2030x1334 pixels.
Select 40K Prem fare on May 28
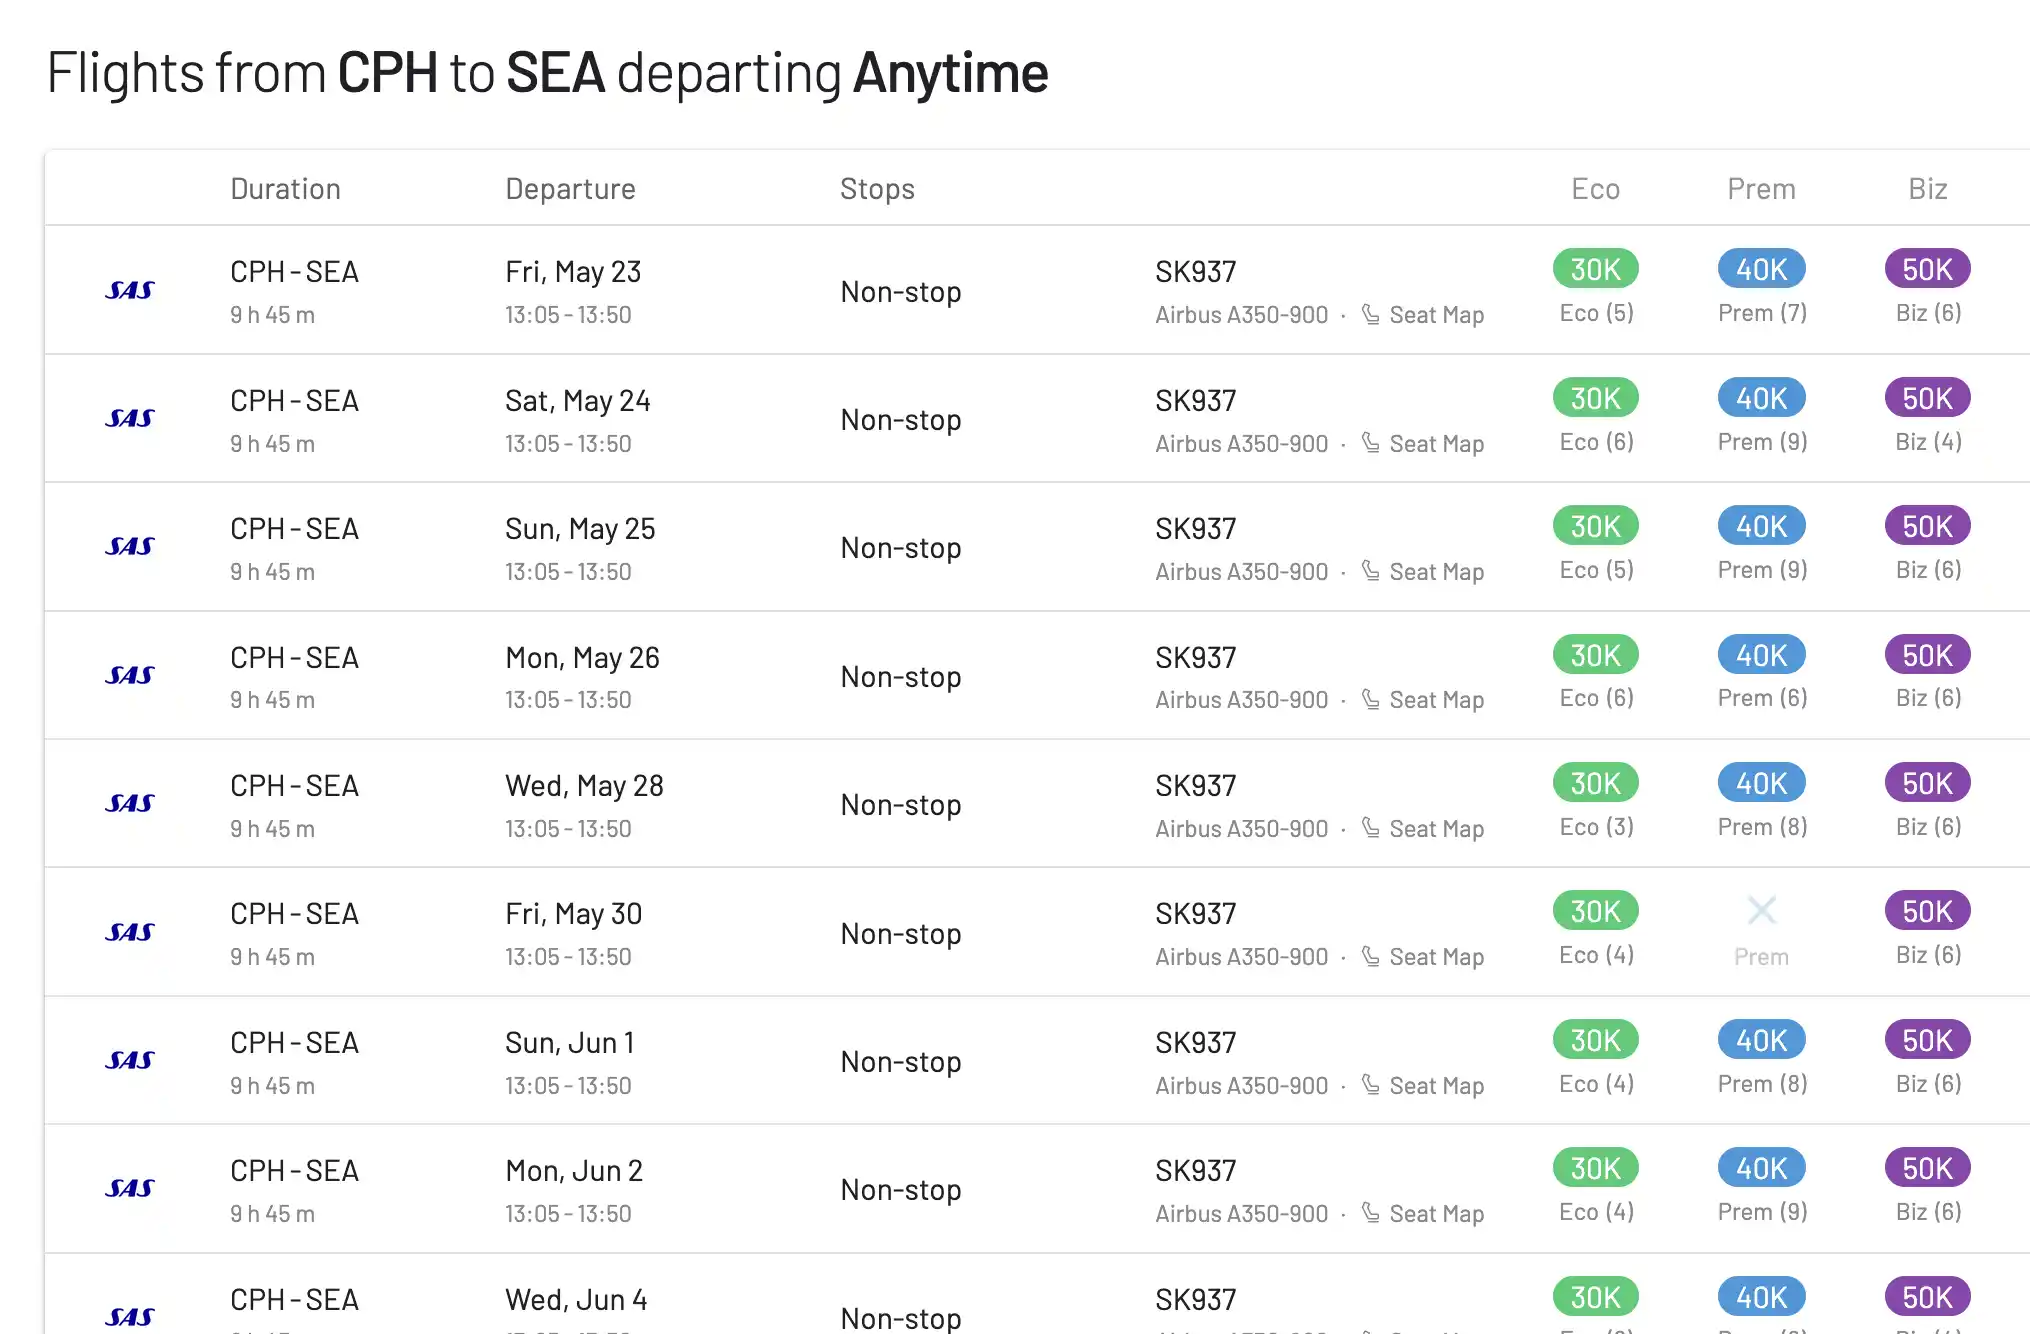[x=1762, y=783]
